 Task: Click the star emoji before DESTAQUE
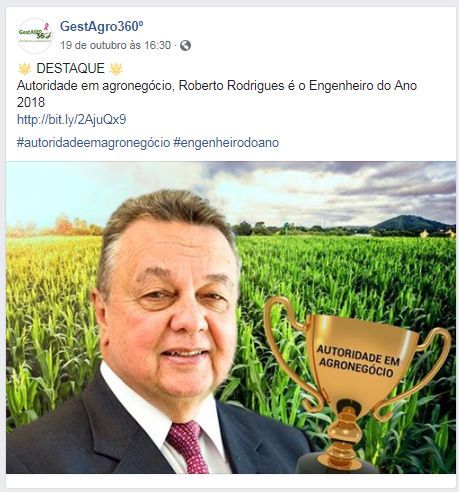click(x=24, y=69)
